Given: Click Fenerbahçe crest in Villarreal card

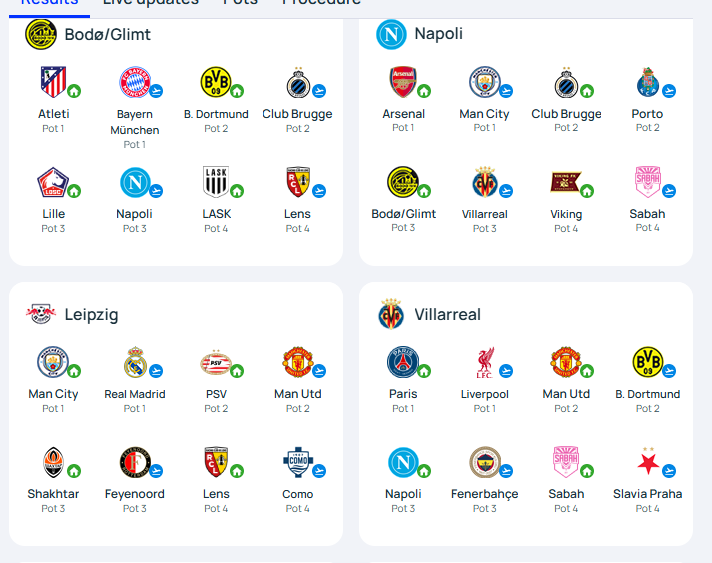Looking at the screenshot, I should tap(485, 462).
